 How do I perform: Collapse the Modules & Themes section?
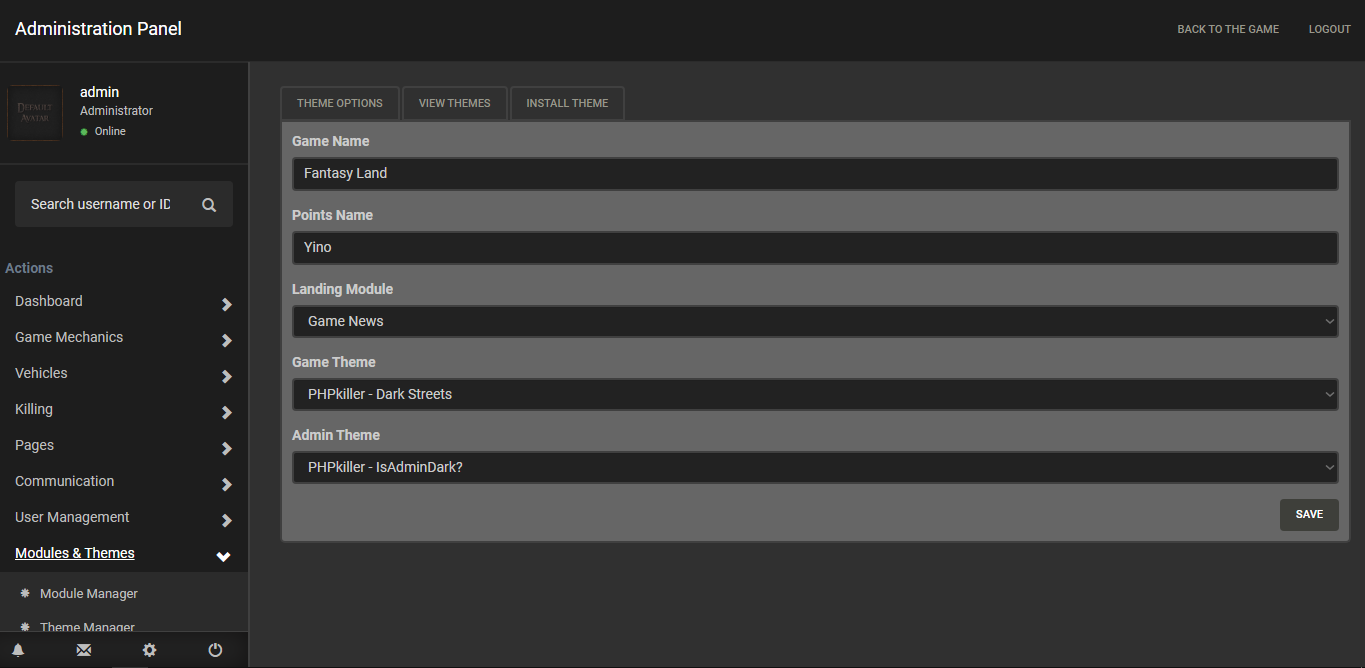[223, 556]
